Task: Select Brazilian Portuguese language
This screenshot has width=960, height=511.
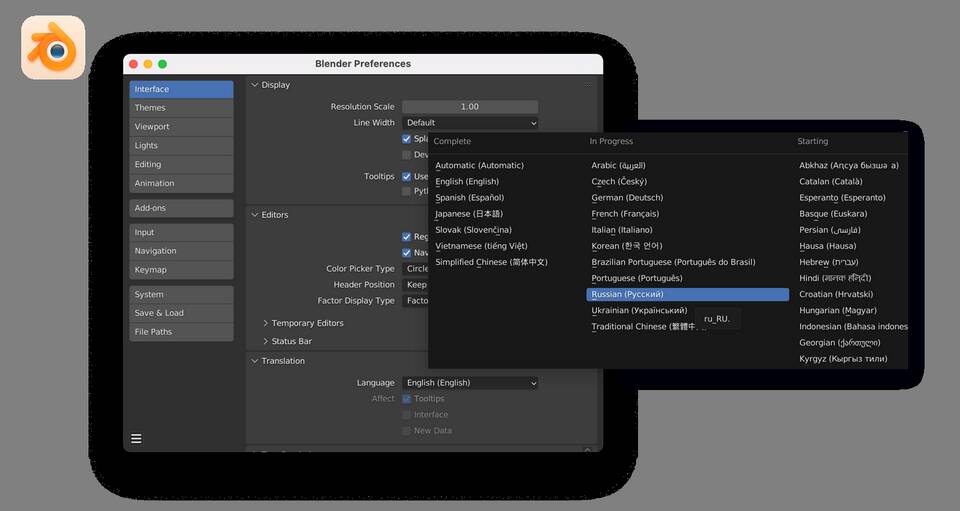Action: [673, 262]
